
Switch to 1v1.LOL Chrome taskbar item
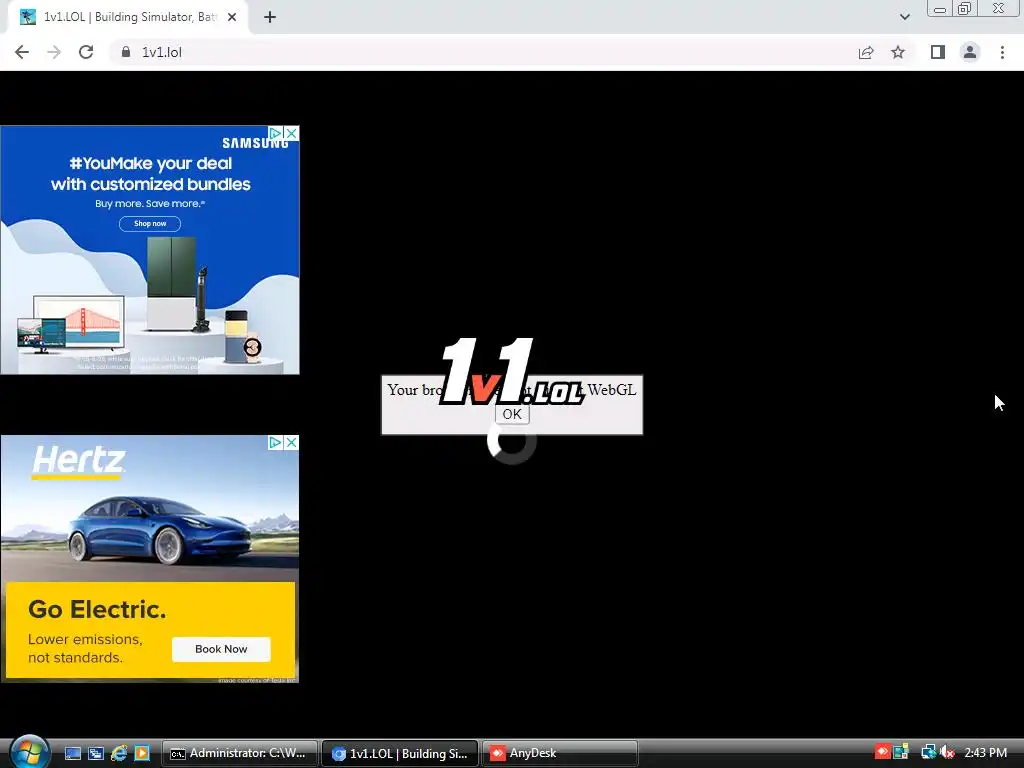(400, 753)
